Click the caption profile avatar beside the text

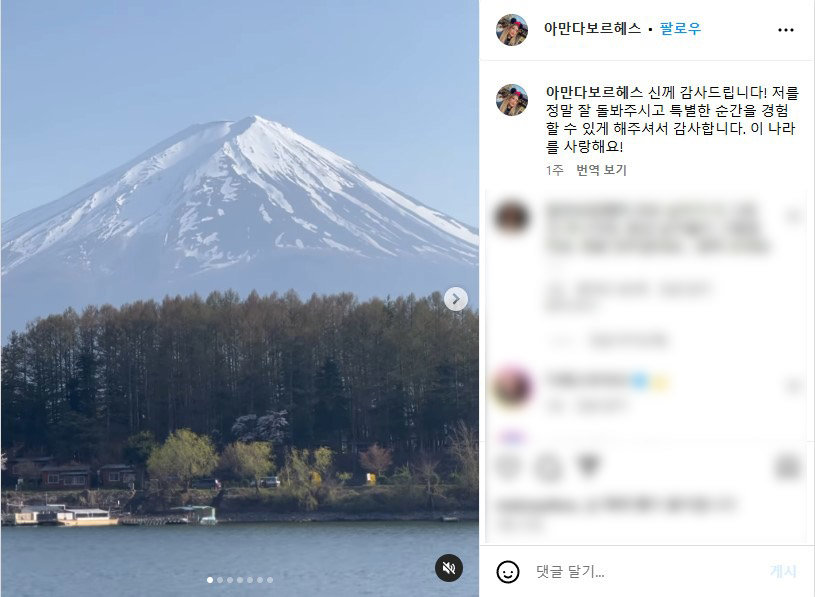tap(512, 100)
